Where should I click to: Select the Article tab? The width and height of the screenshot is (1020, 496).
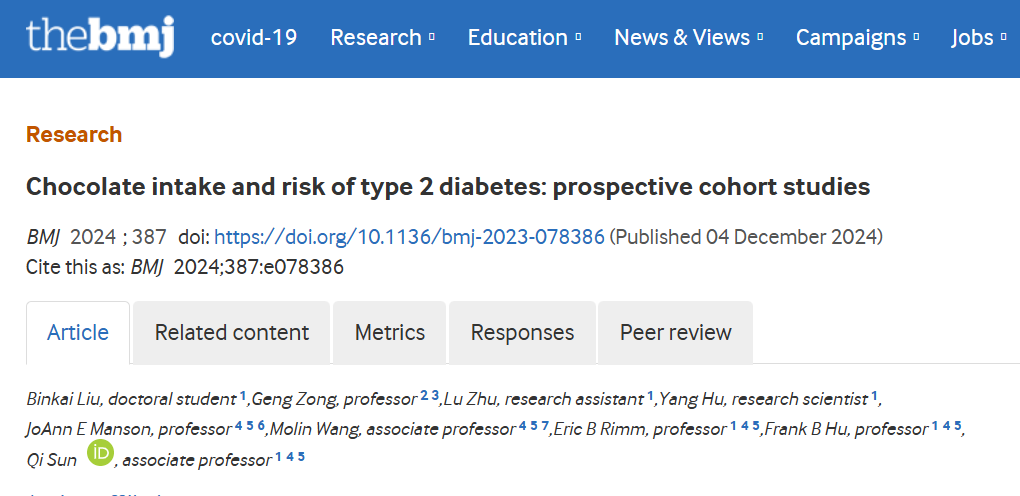(78, 333)
